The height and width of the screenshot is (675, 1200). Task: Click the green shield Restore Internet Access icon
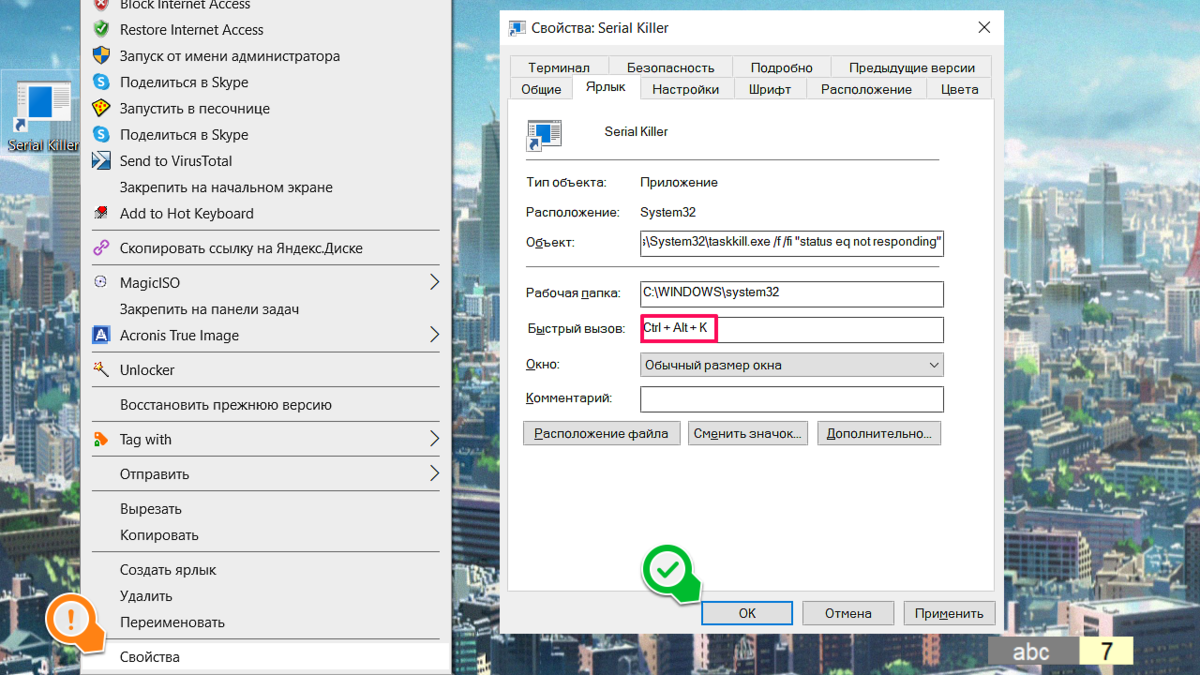[101, 30]
